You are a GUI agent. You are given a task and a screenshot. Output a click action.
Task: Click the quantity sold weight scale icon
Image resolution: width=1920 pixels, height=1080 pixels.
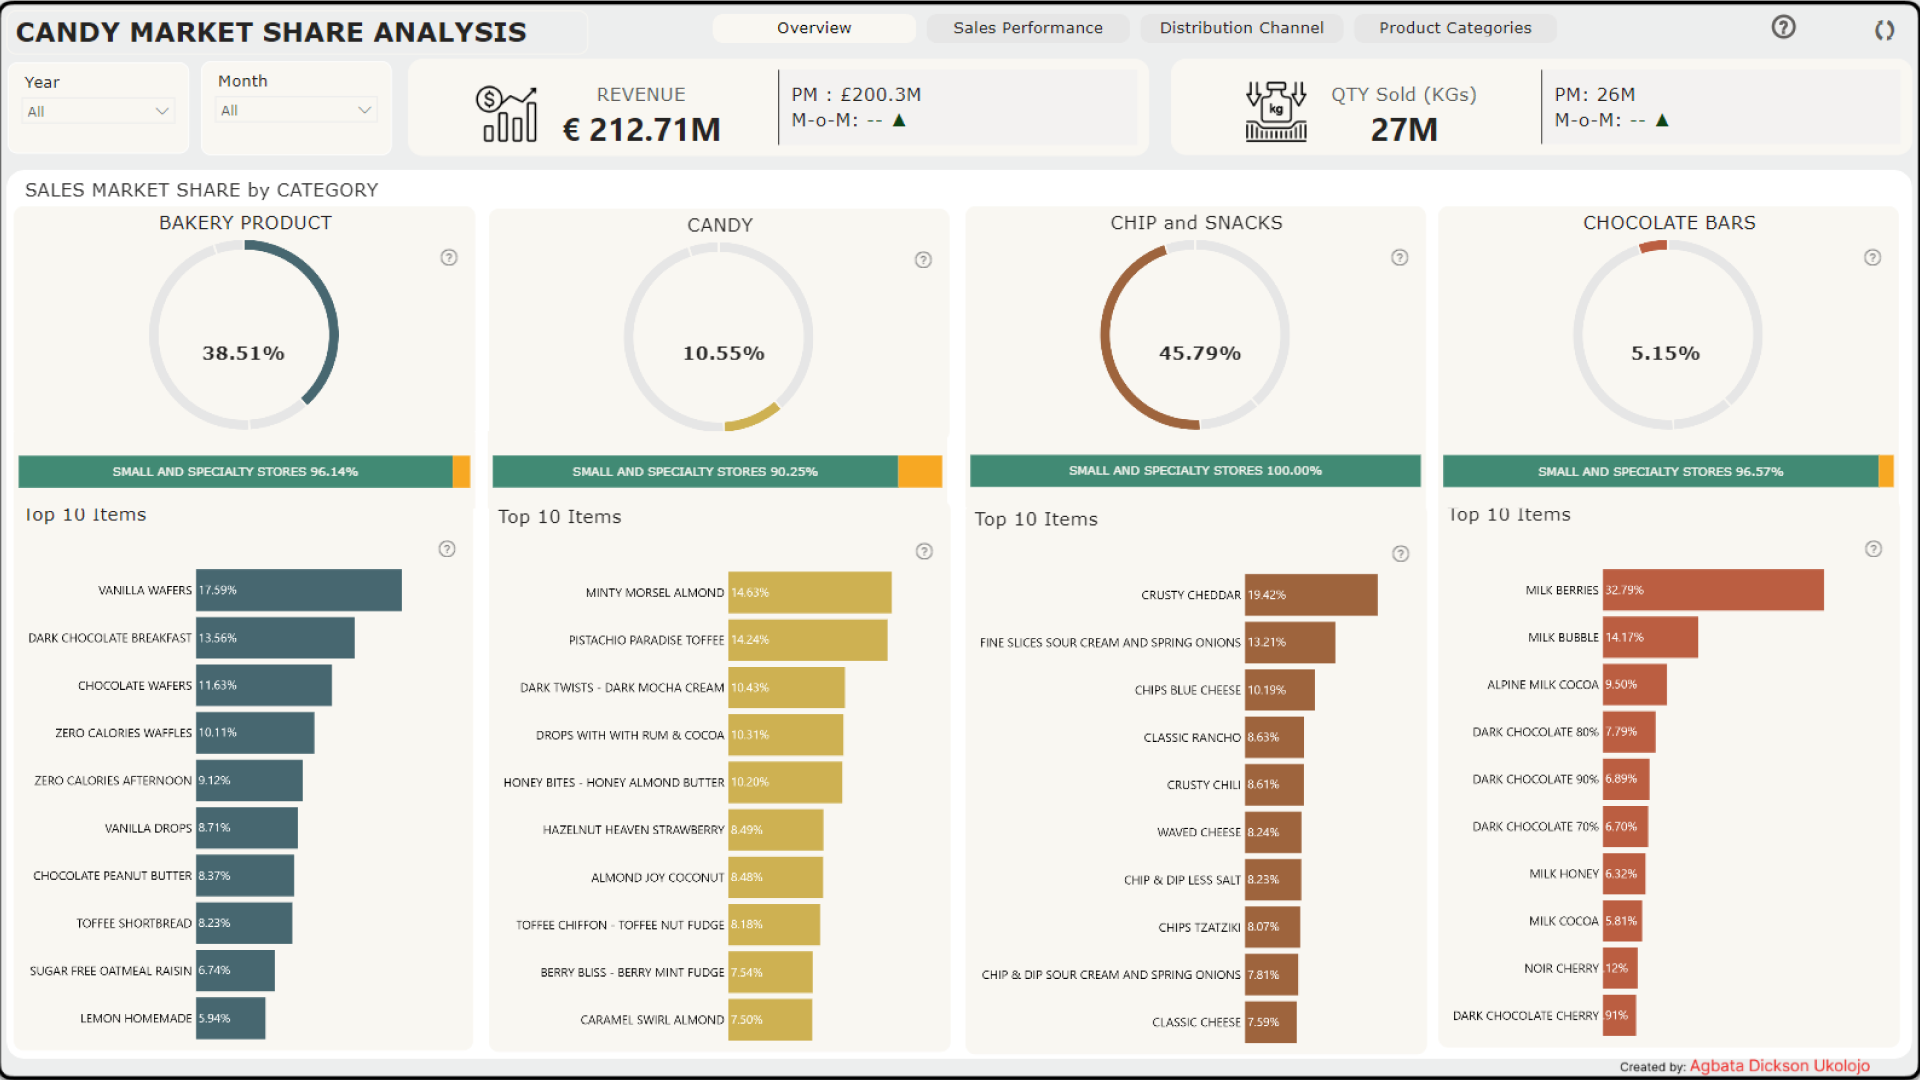click(1276, 111)
